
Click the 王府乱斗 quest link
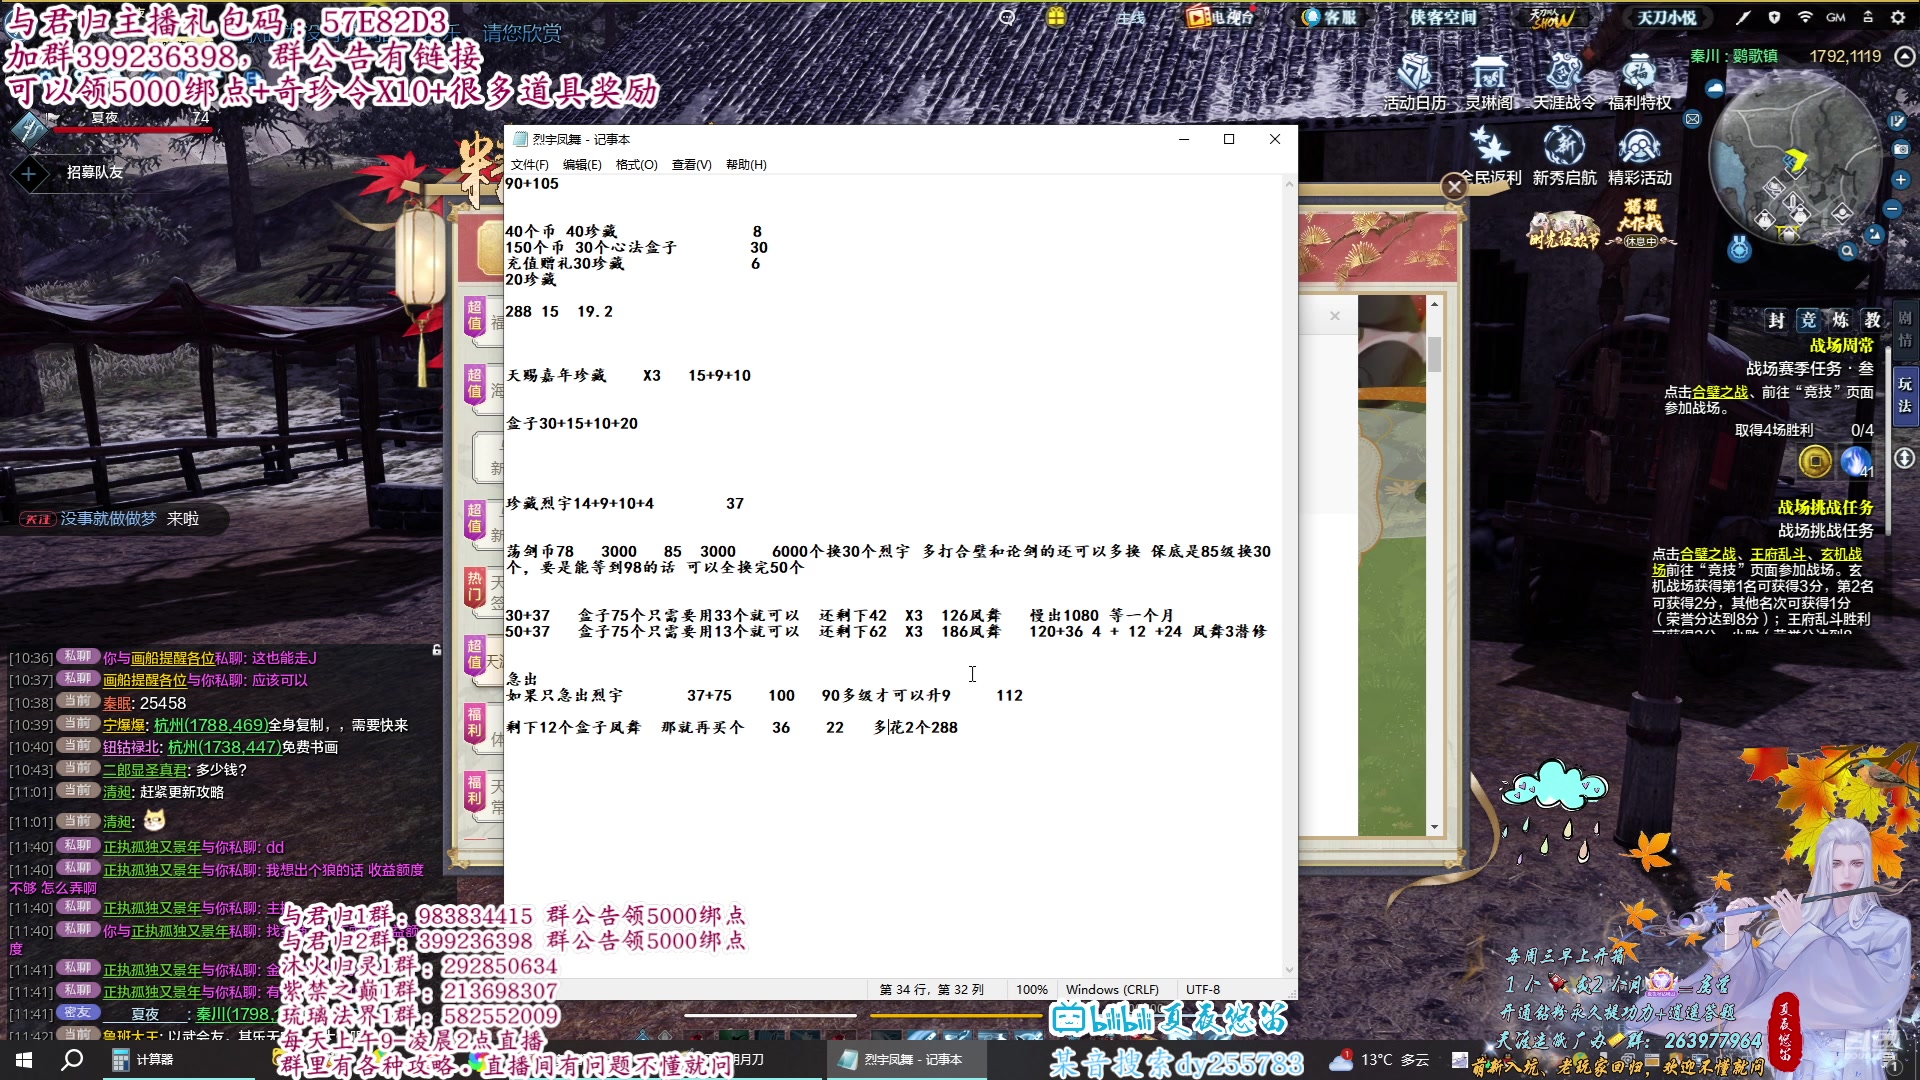(1778, 554)
